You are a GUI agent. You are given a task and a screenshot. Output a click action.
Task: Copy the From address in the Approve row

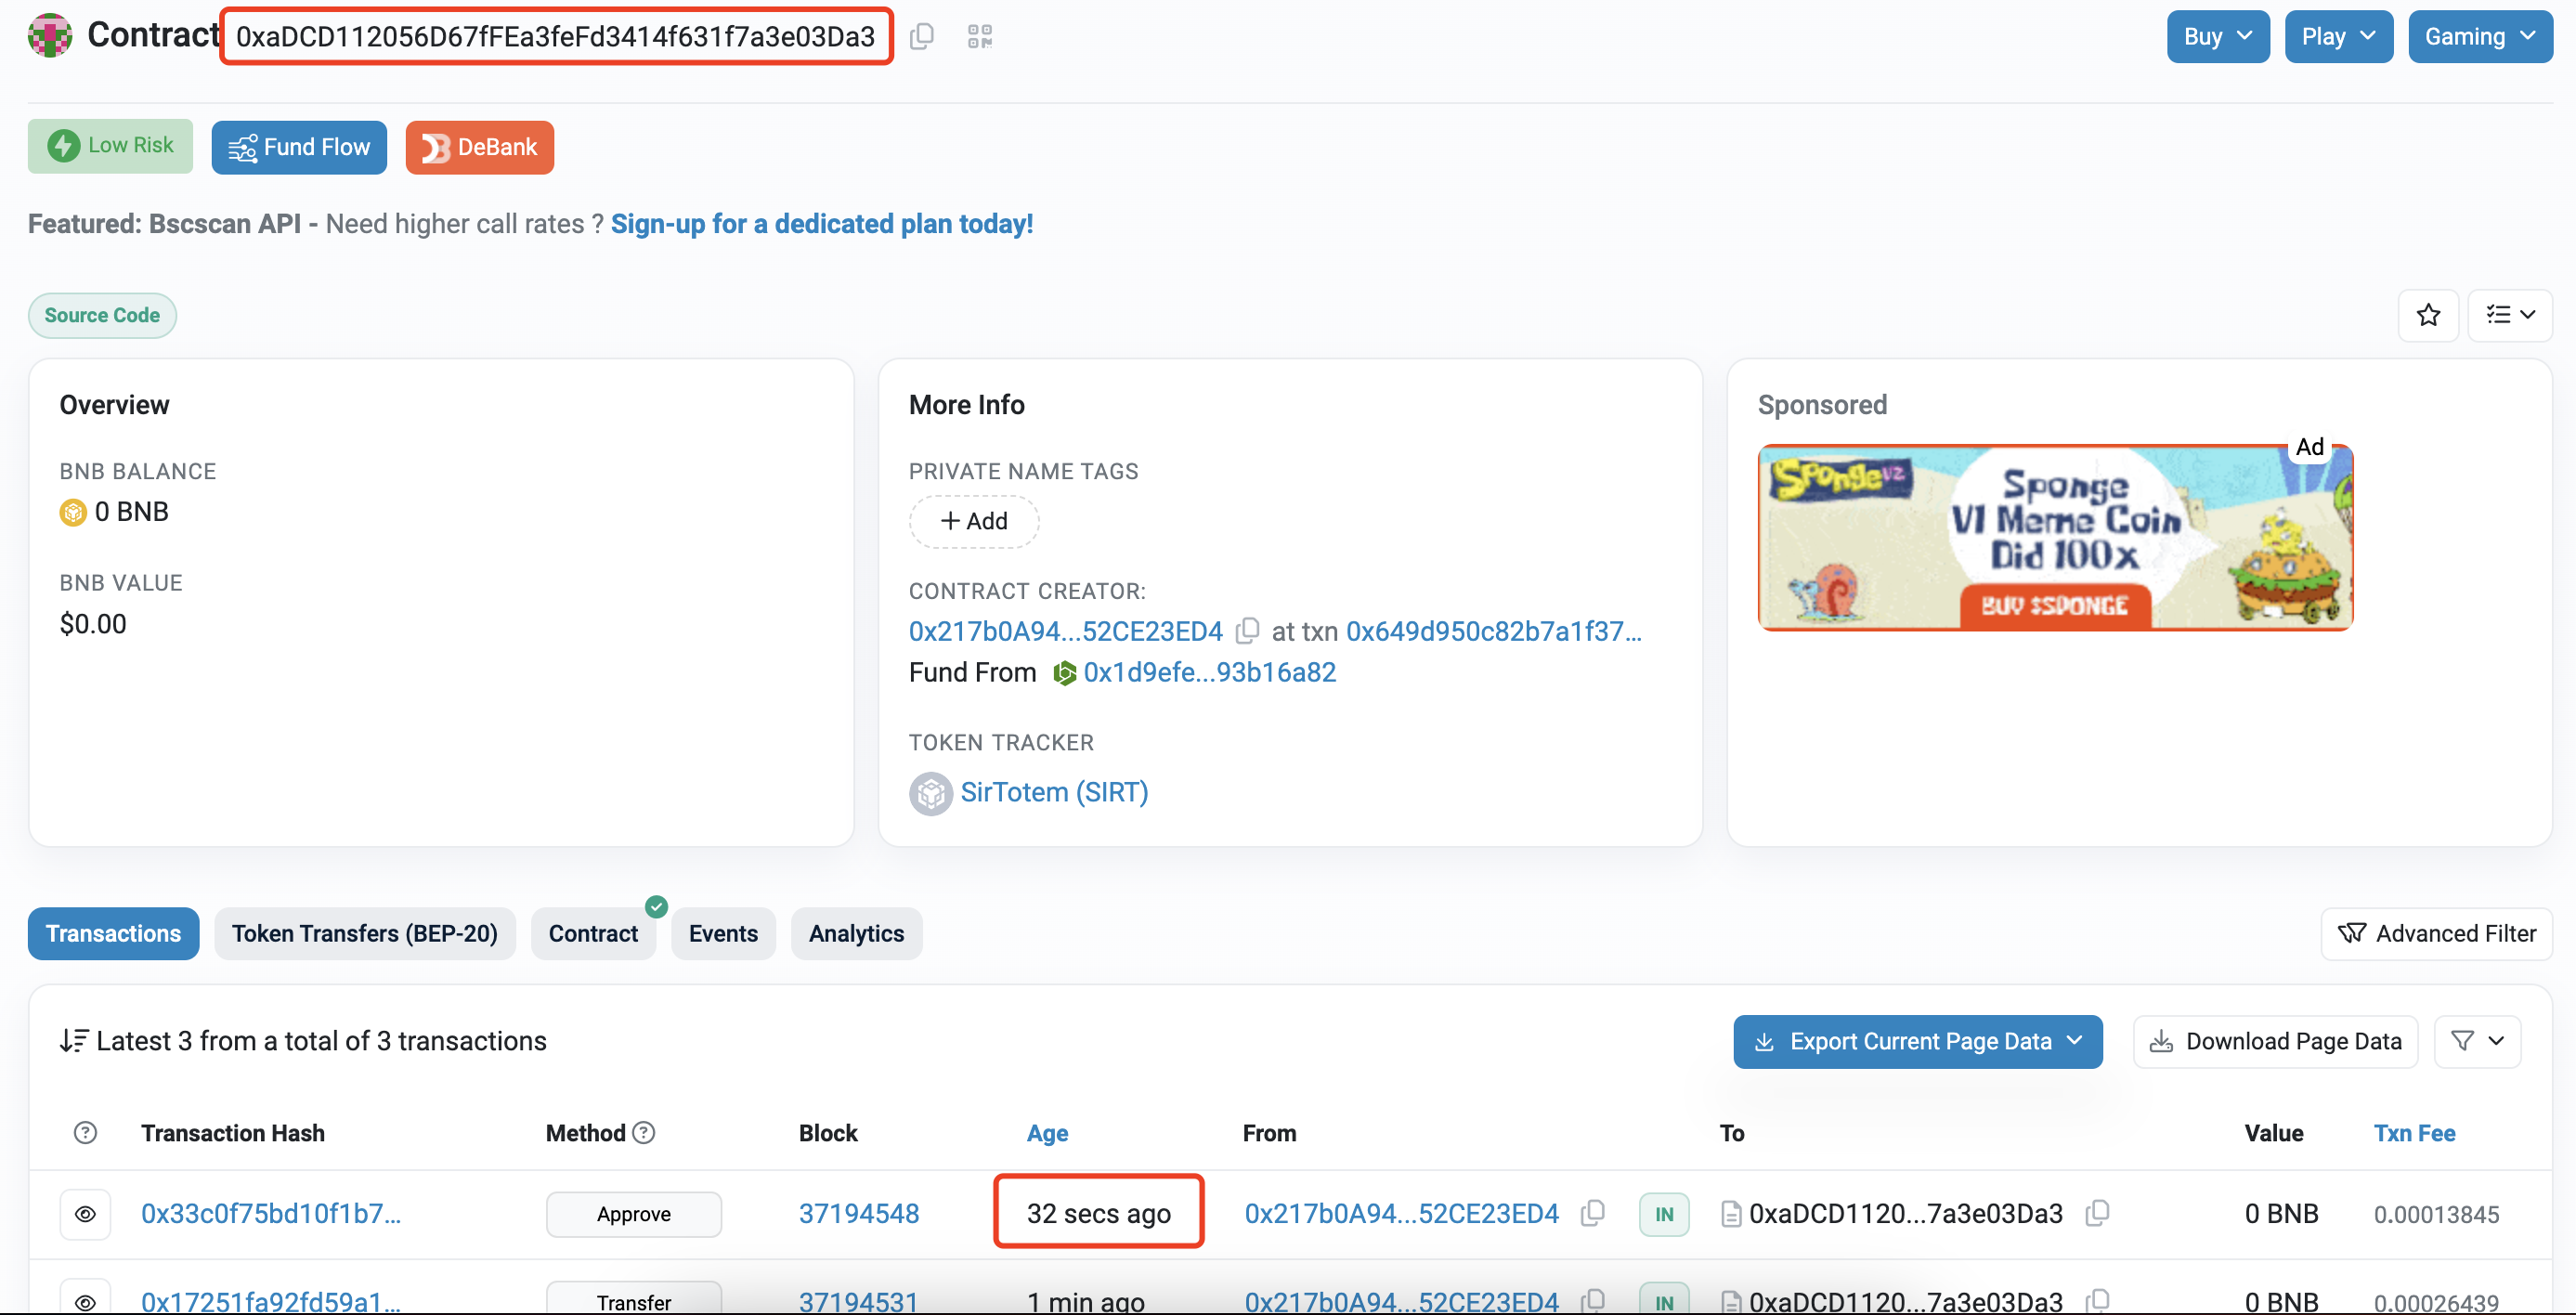(x=1592, y=1213)
